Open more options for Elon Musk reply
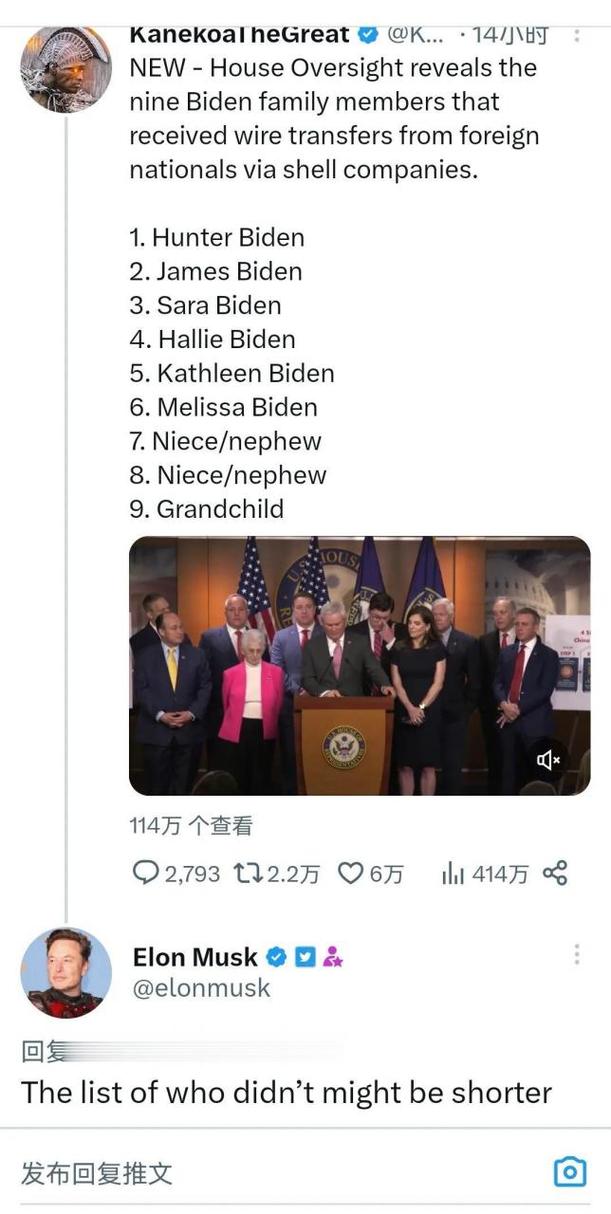Screen dimensions: 611x1214 [577, 955]
